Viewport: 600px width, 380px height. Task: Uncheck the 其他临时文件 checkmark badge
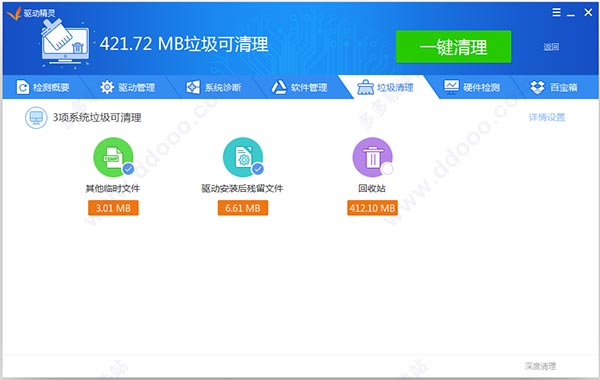pyautogui.click(x=128, y=168)
